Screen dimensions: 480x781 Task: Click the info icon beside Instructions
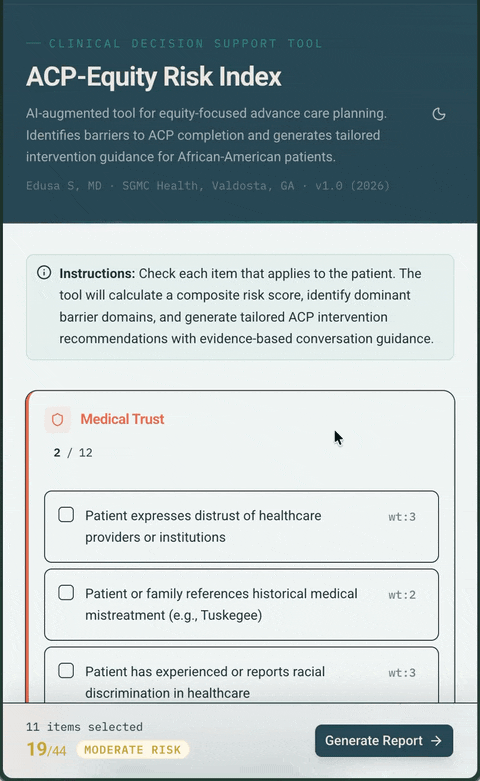pos(44,272)
